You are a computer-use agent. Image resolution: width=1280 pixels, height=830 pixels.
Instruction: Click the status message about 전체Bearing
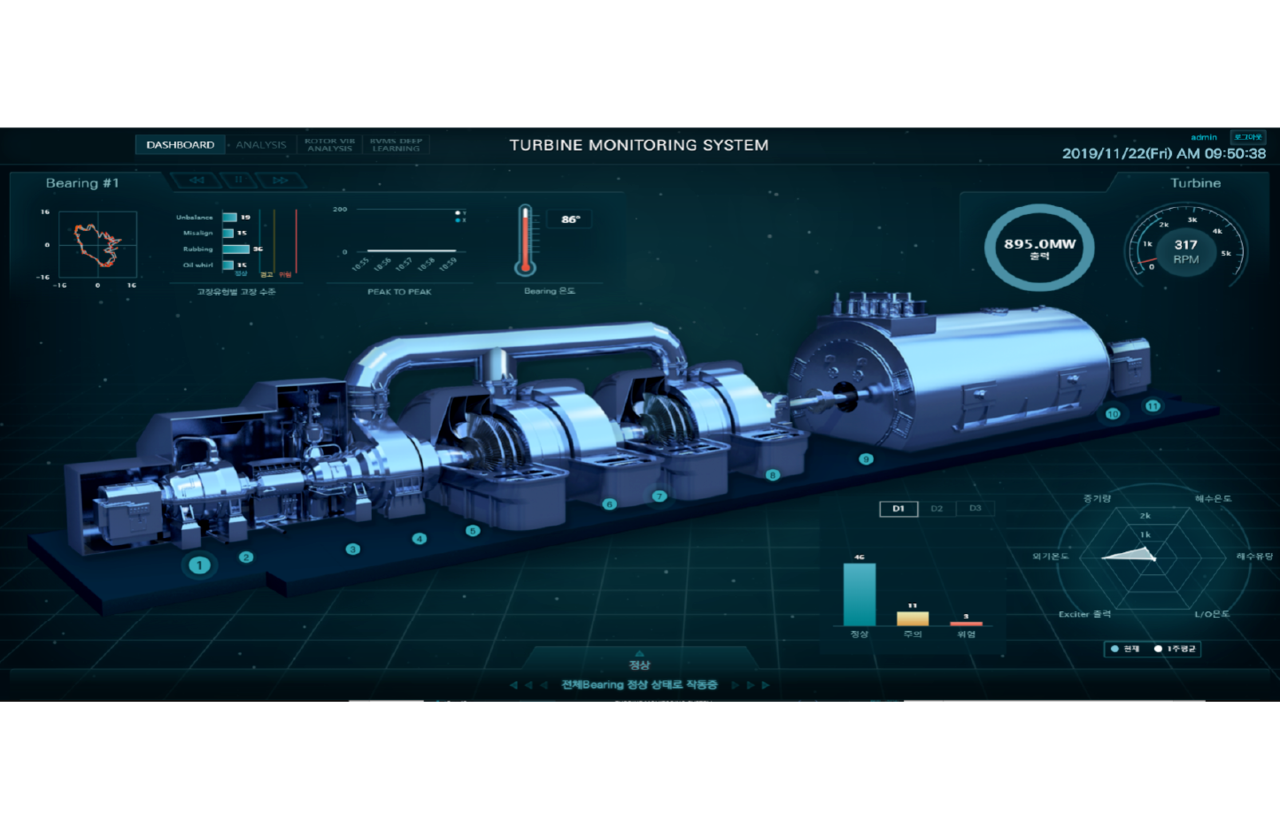point(639,686)
